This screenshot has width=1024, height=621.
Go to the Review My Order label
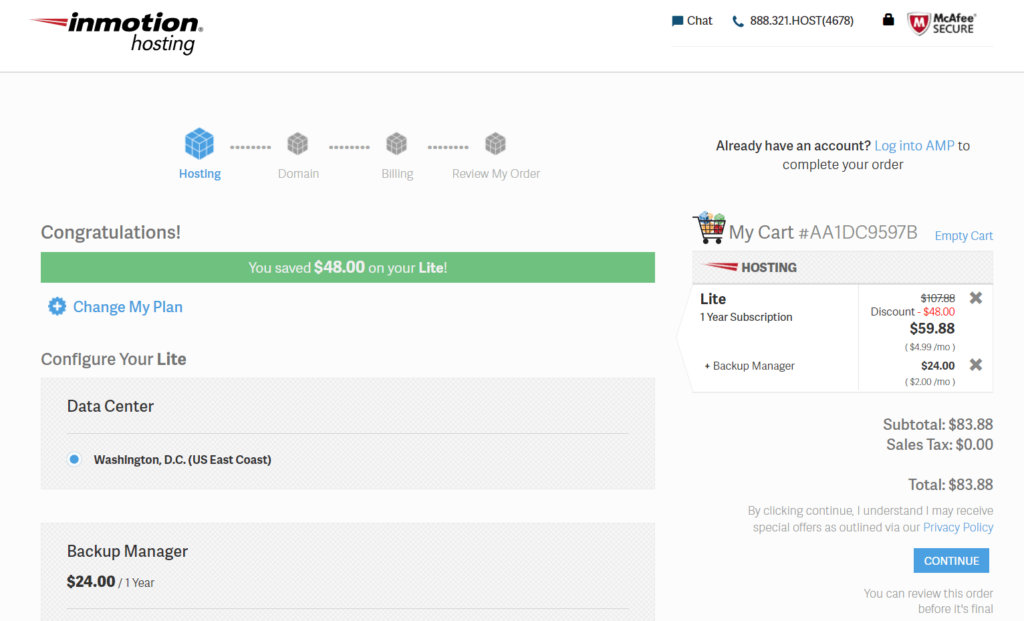[496, 174]
